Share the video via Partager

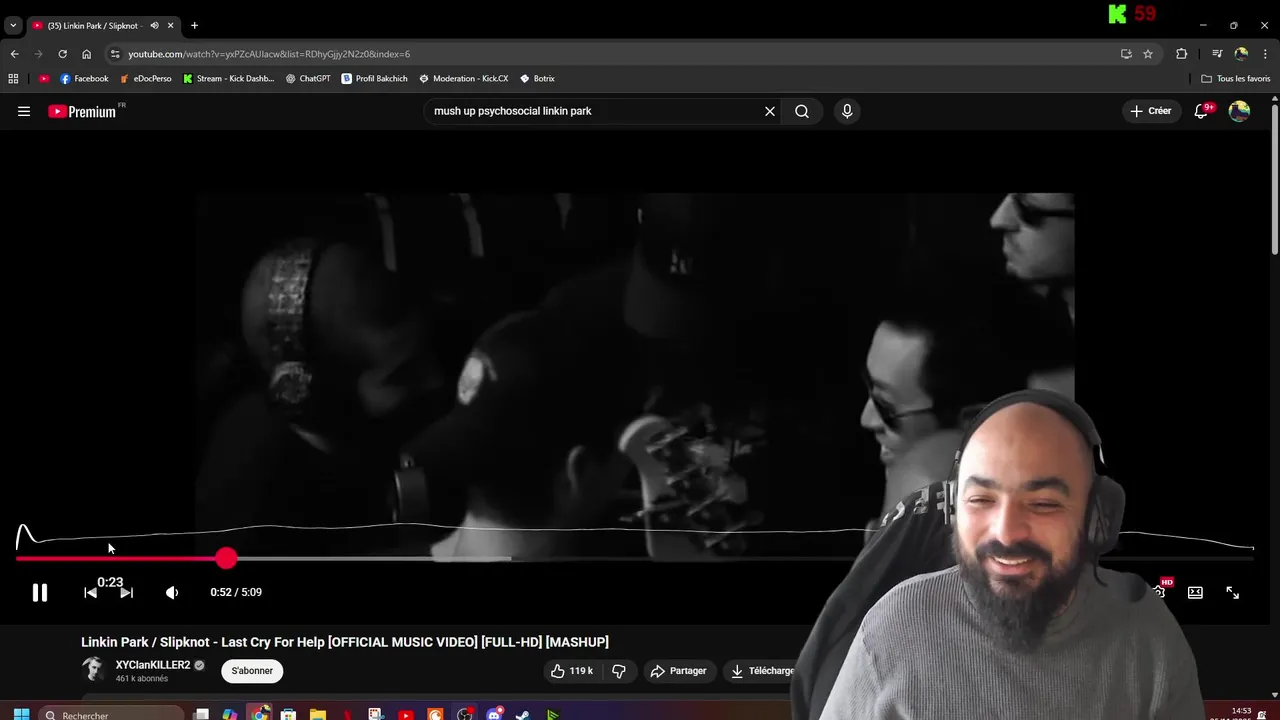pyautogui.click(x=678, y=671)
